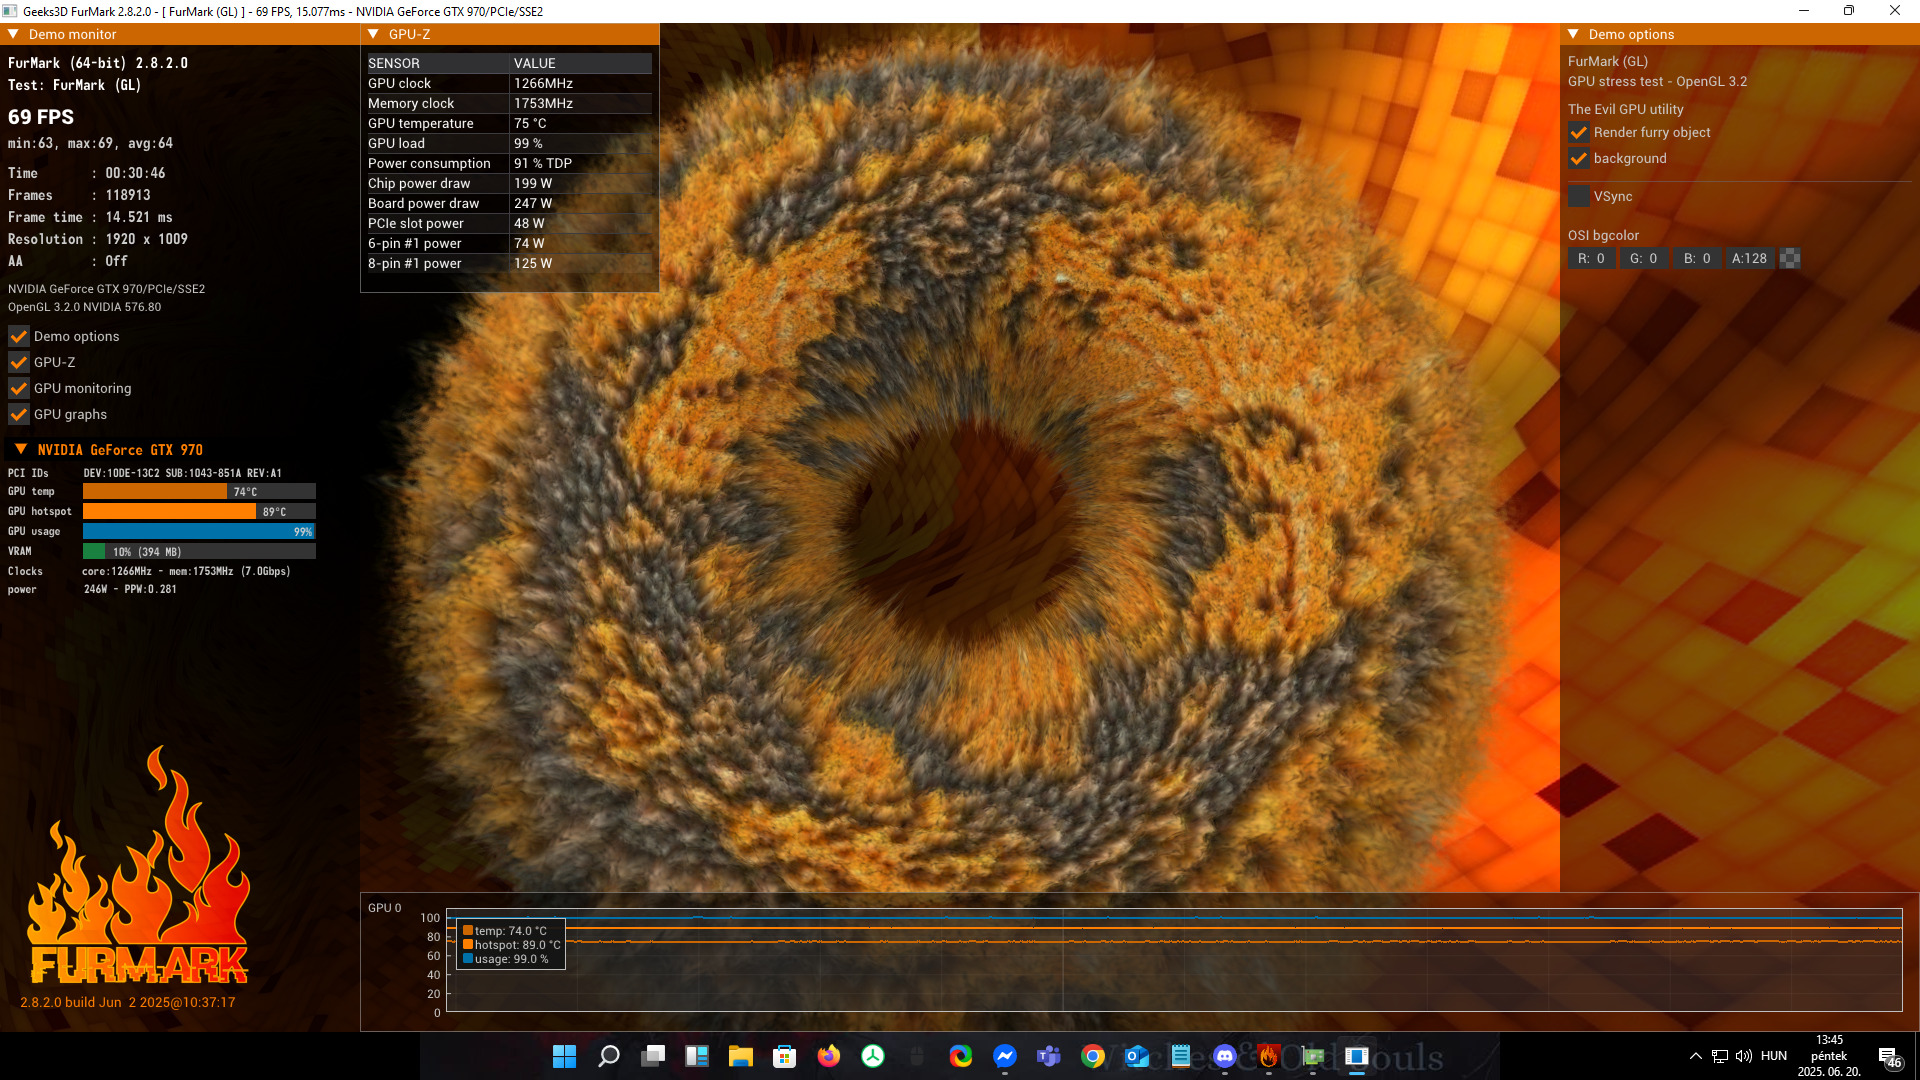Collapse the Demo monitor panel
This screenshot has height=1080, width=1920.
14,34
